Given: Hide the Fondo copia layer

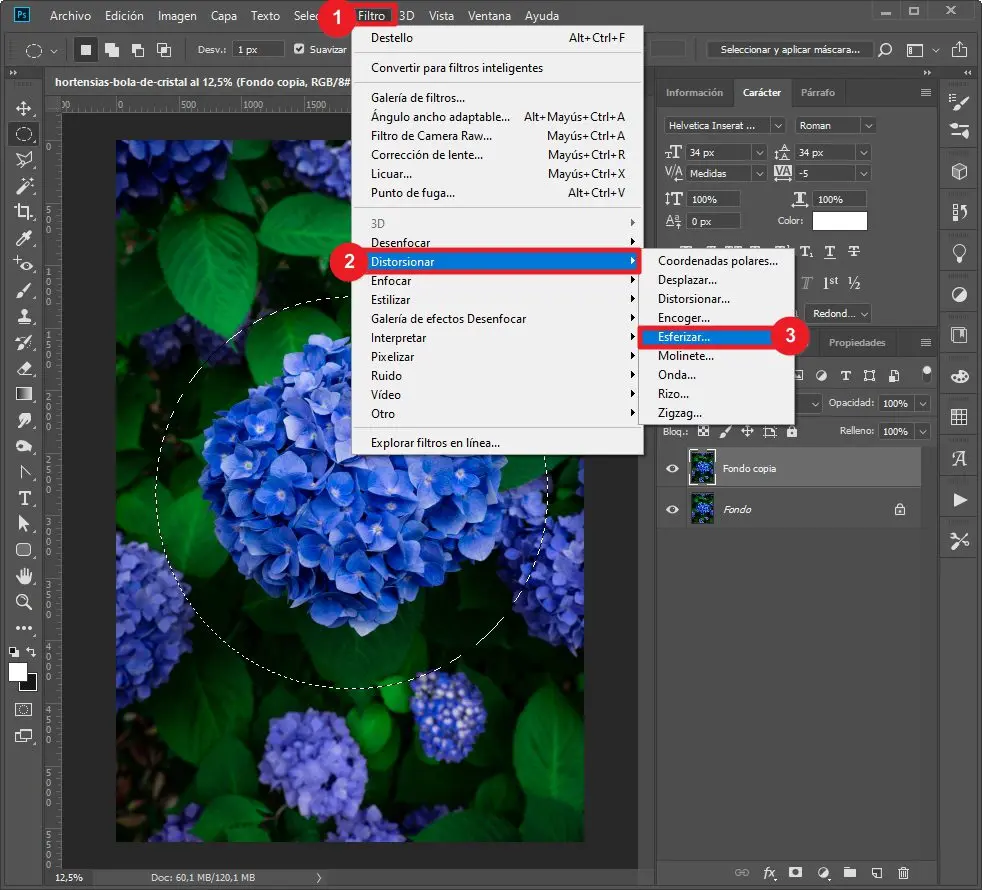Looking at the screenshot, I should (672, 468).
